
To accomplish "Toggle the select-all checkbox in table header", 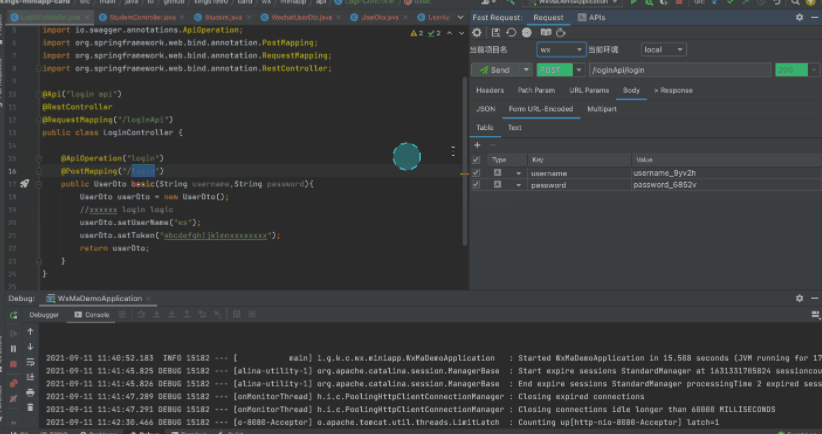I will coord(476,160).
